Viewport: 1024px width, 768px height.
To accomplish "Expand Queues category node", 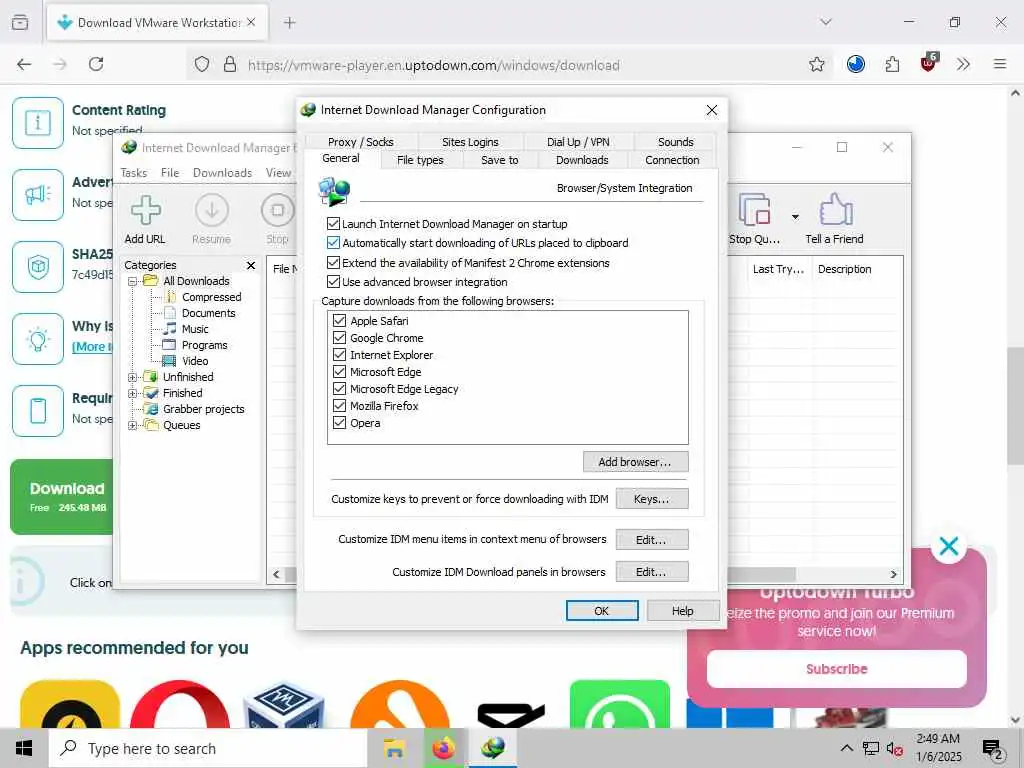I will click(133, 426).
